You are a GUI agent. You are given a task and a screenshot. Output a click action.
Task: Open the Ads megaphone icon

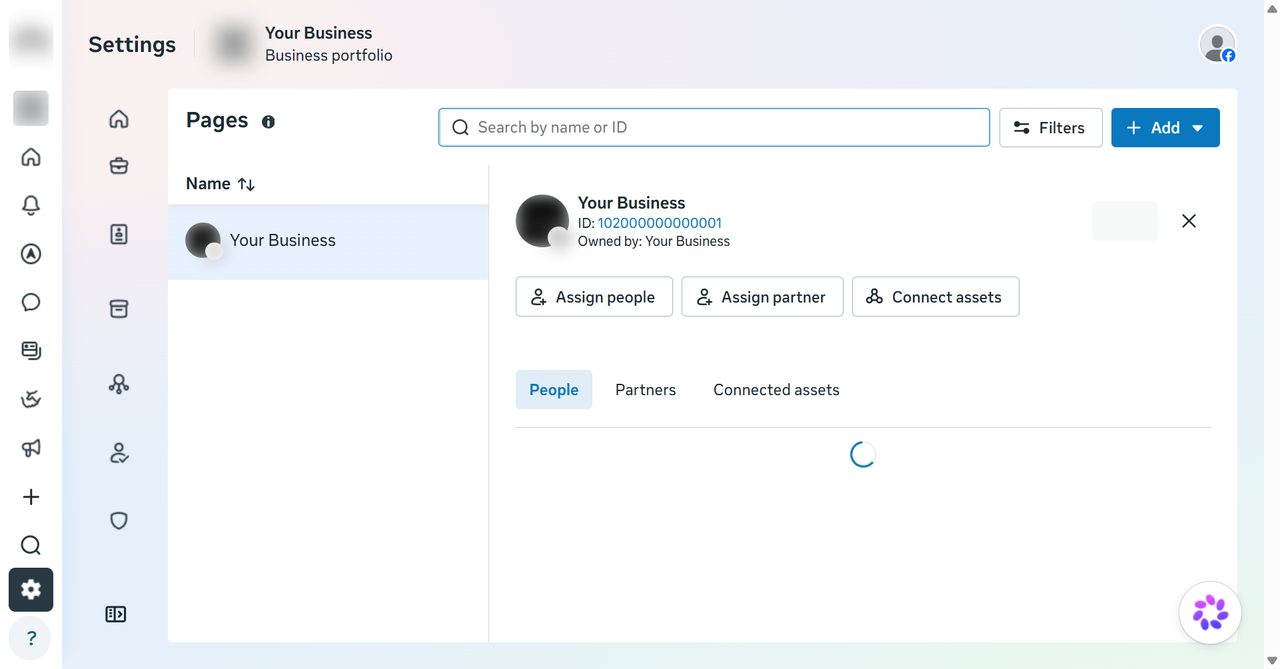(x=31, y=448)
